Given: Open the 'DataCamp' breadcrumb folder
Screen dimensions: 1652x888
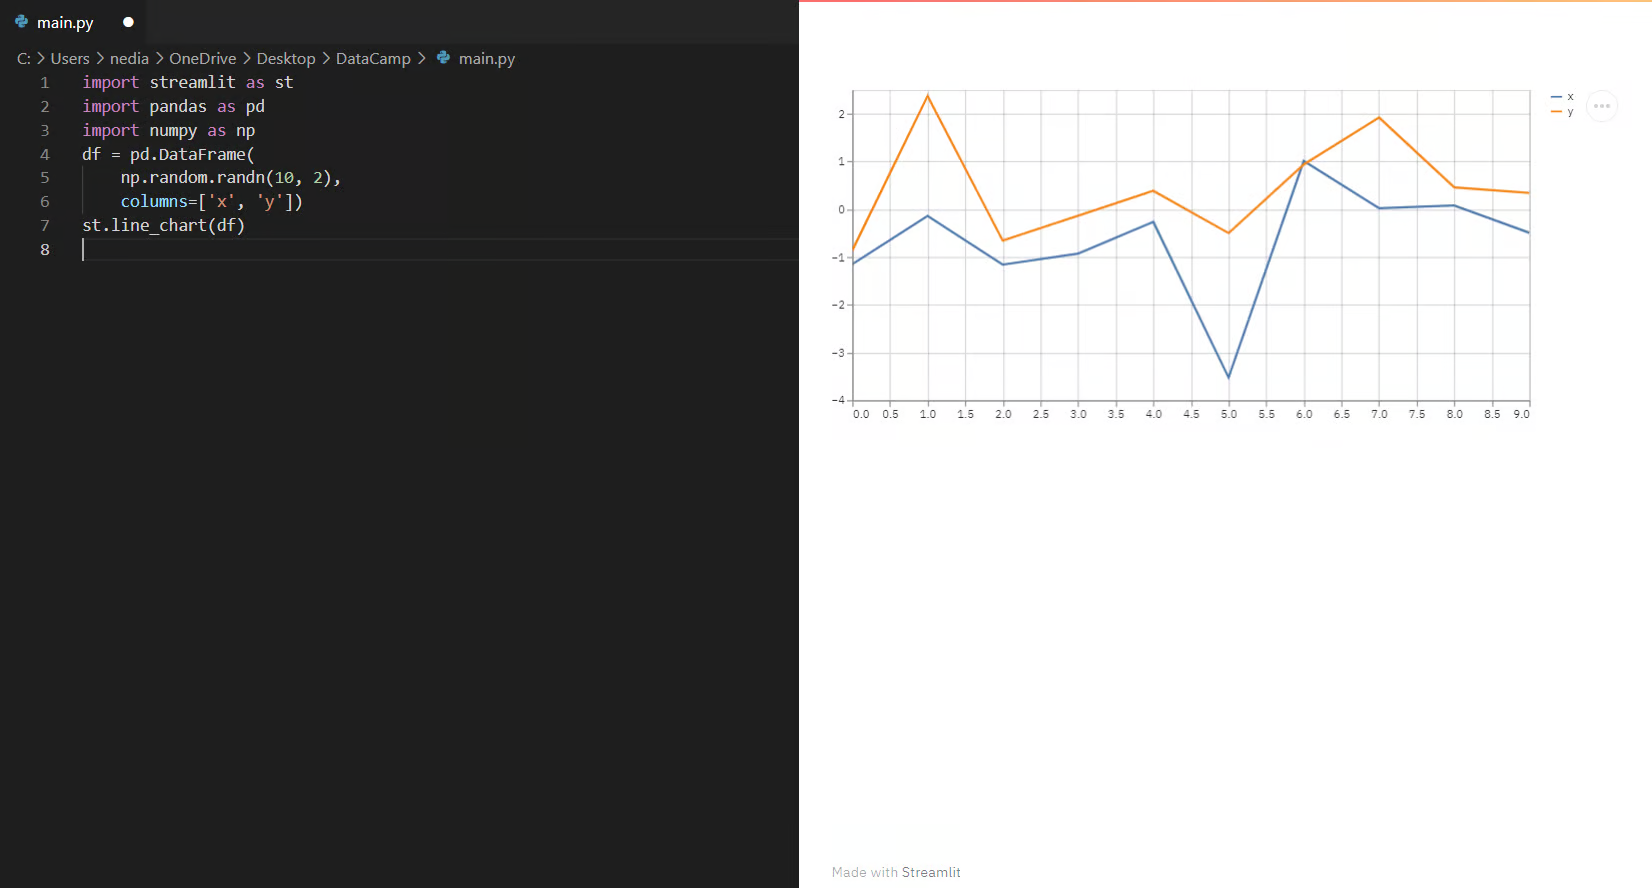Looking at the screenshot, I should [x=373, y=59].
